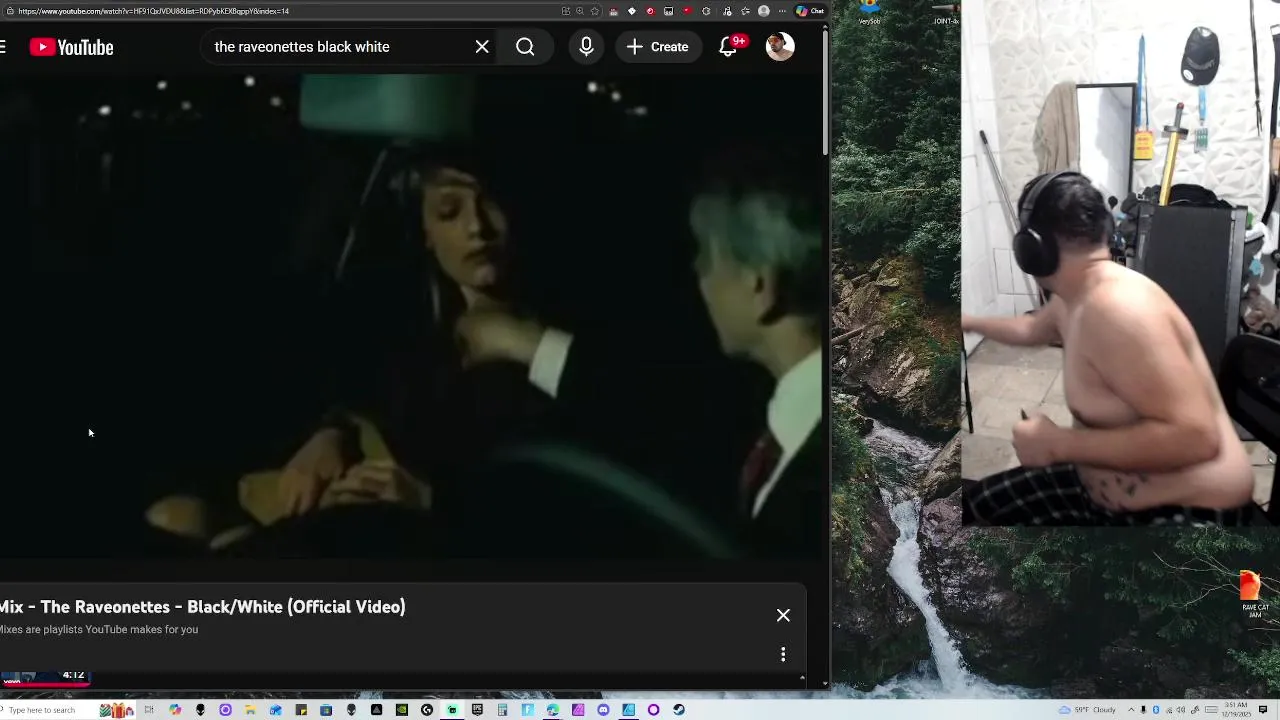This screenshot has height=720, width=1280.
Task: Open the Edge media control music-note icon
Action: (x=727, y=11)
